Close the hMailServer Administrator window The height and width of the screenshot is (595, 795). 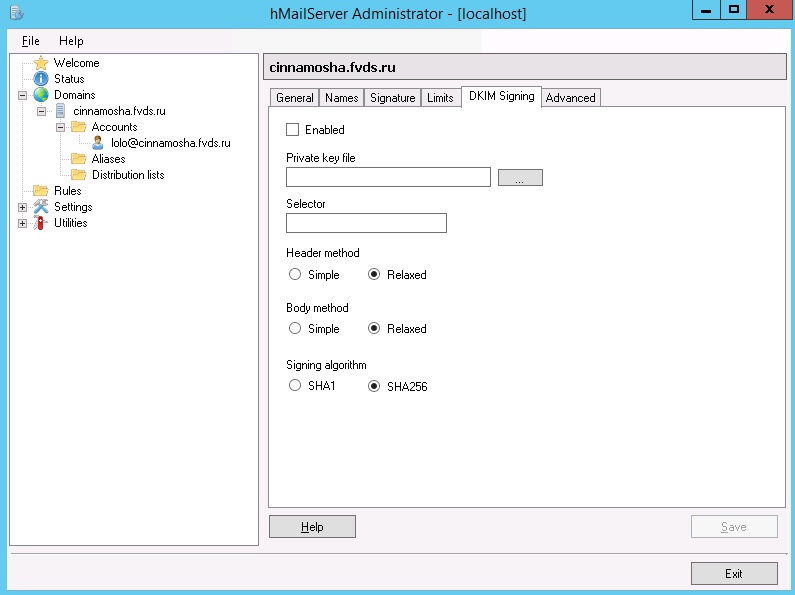coord(769,10)
